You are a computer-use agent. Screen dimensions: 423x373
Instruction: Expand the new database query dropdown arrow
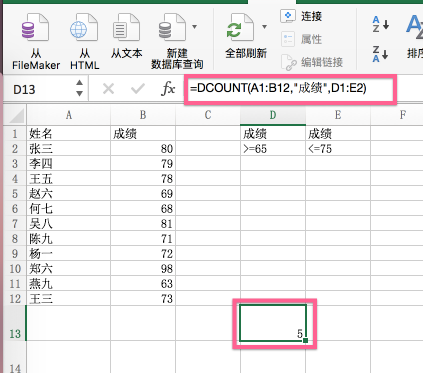tap(194, 27)
